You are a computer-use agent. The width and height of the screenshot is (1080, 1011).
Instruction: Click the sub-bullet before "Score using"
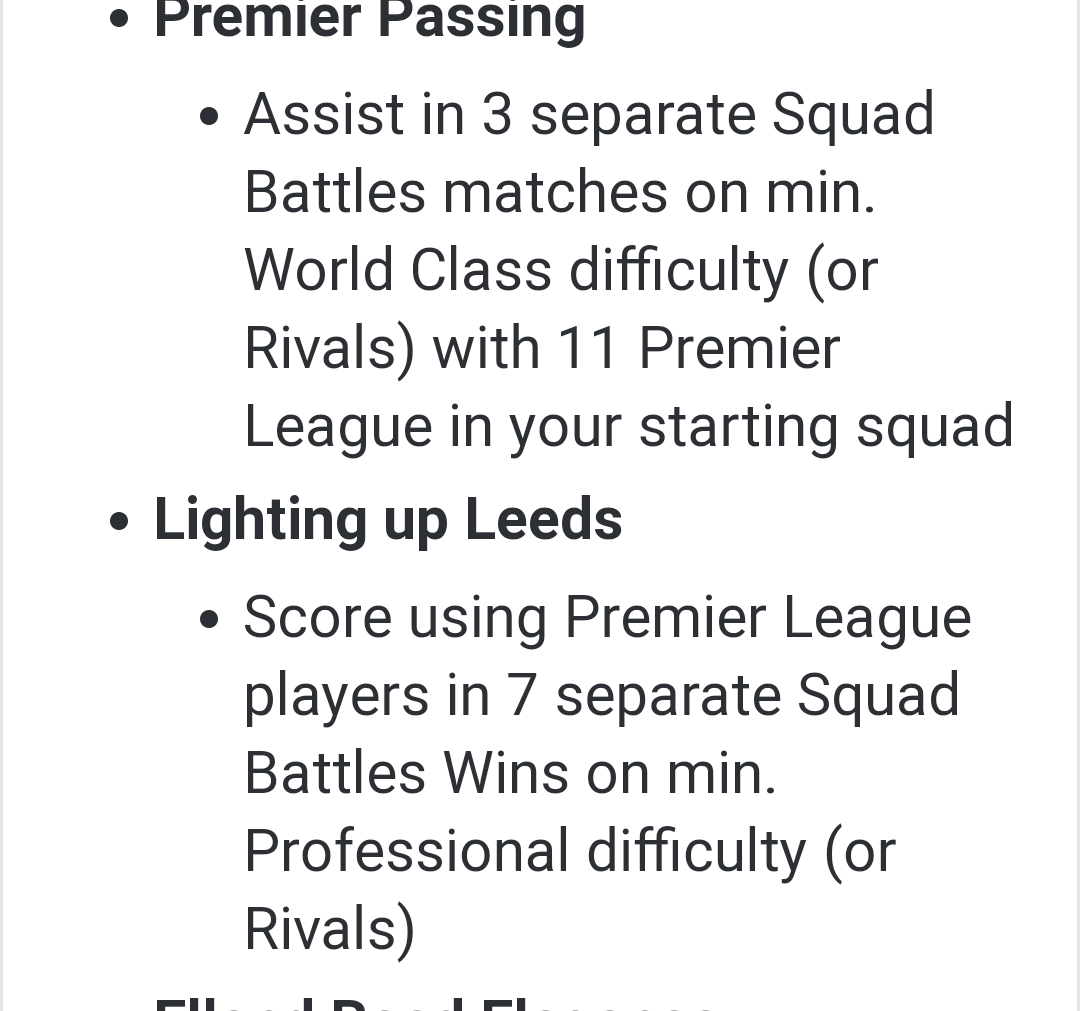(x=209, y=619)
